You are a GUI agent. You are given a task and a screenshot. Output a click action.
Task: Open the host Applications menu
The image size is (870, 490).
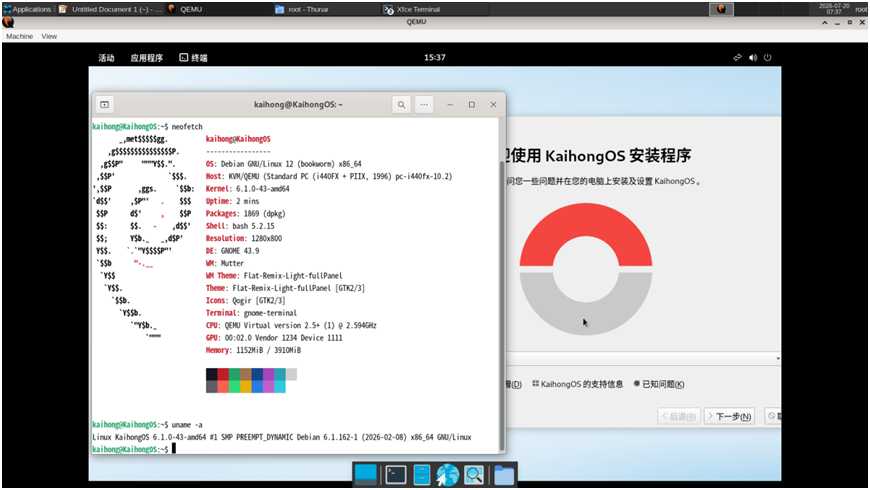point(27,9)
